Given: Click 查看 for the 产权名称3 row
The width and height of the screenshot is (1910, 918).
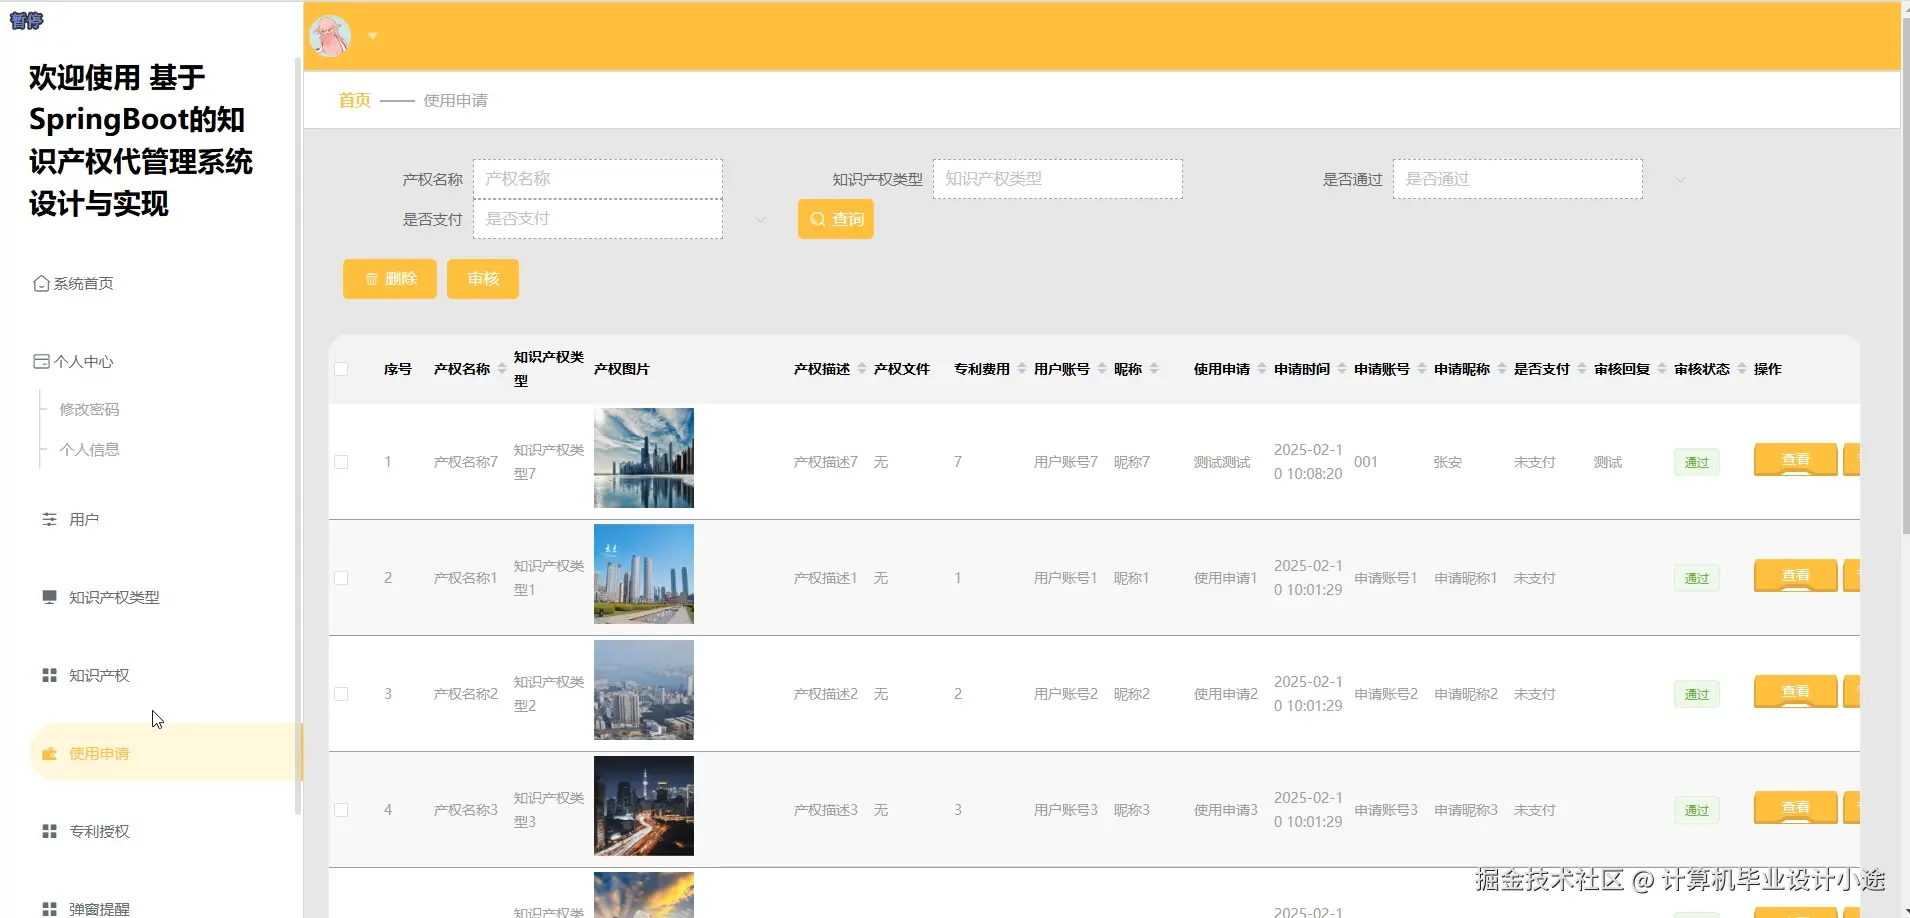Looking at the screenshot, I should [1796, 808].
